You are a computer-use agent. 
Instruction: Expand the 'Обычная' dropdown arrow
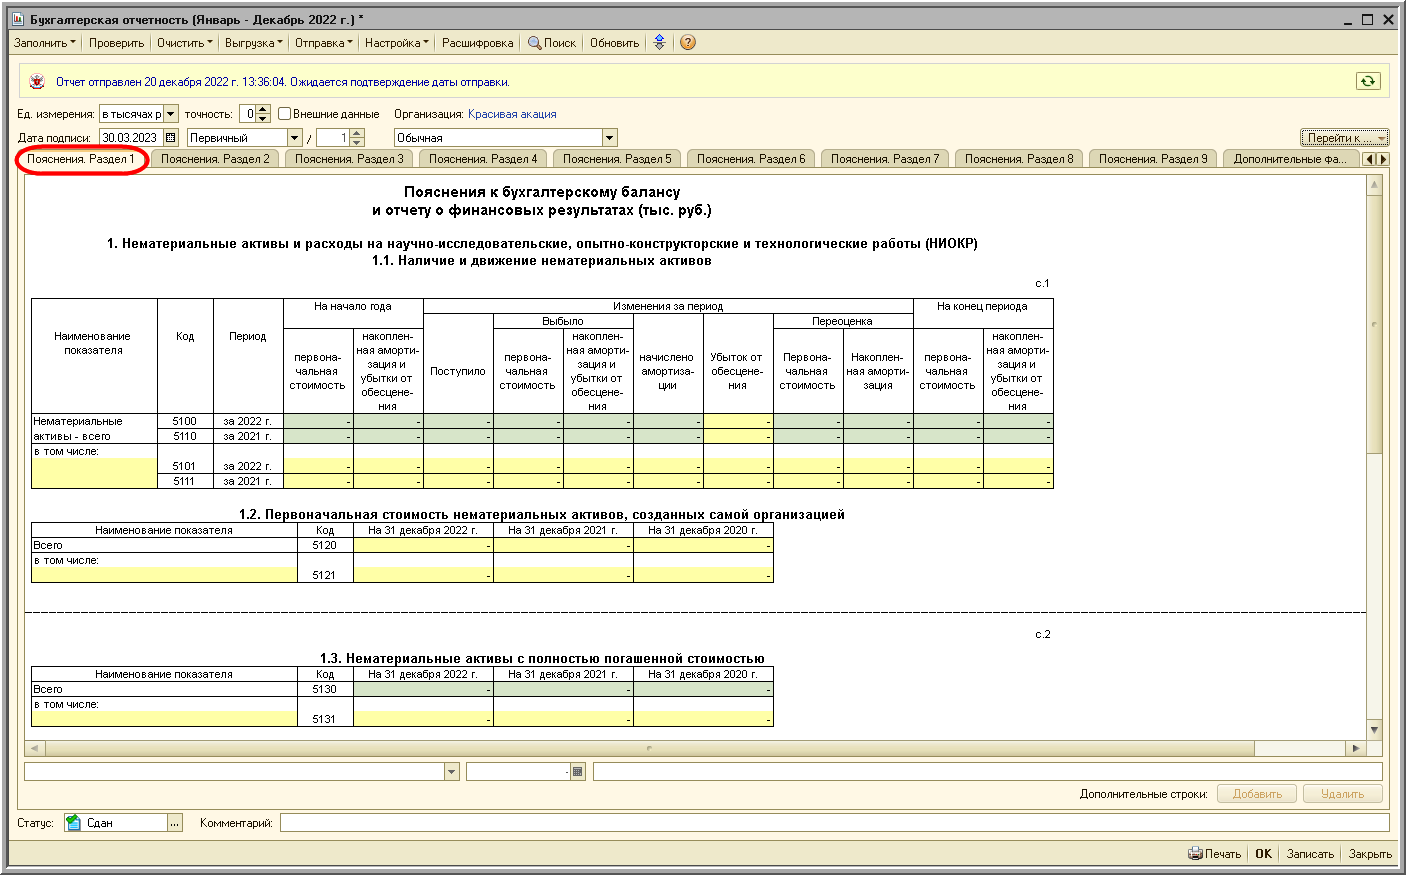[610, 138]
